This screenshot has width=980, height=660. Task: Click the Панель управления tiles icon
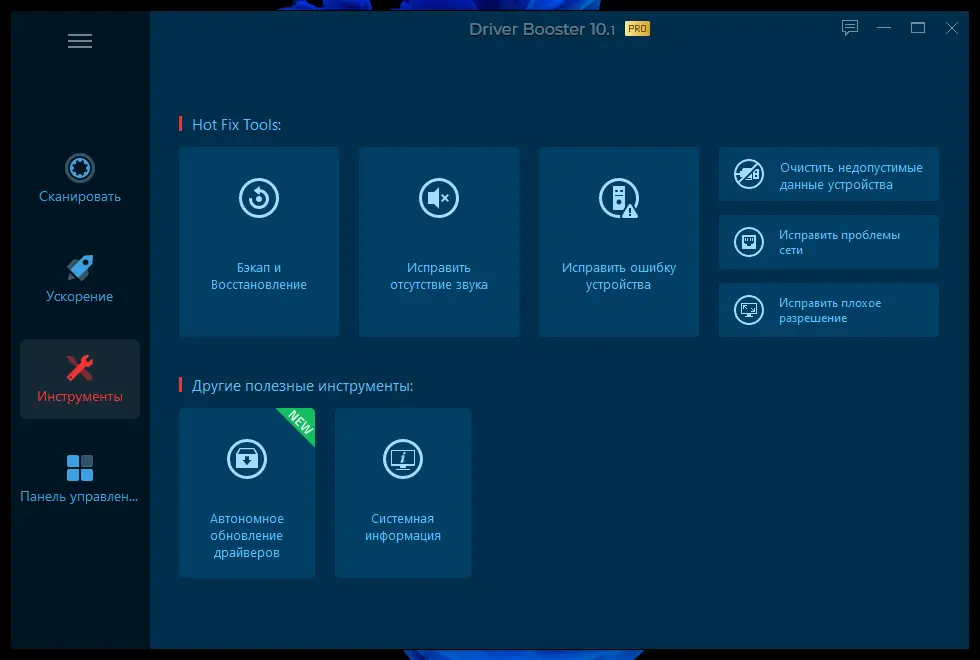[x=80, y=468]
